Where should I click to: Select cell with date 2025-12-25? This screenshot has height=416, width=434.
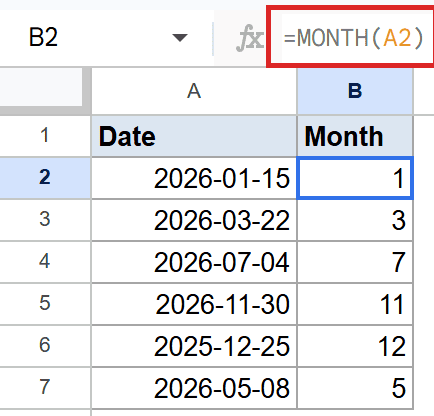point(194,346)
